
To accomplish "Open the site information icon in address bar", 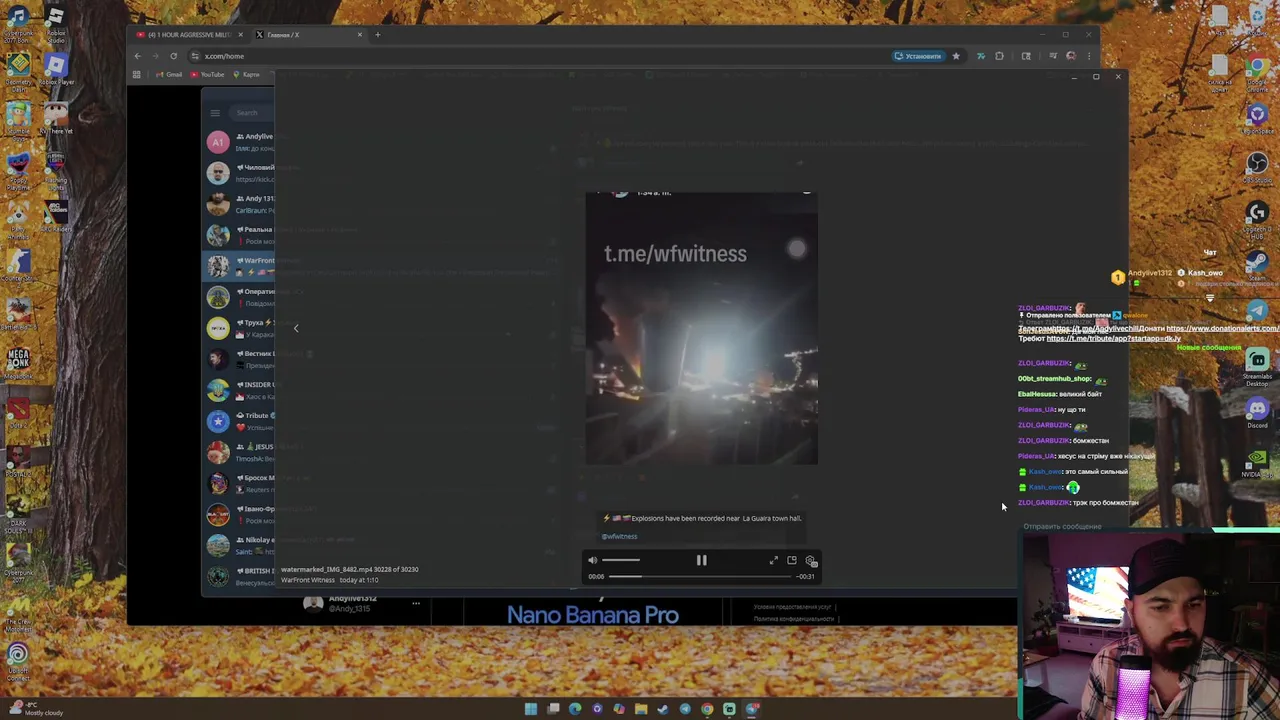I will click(195, 56).
